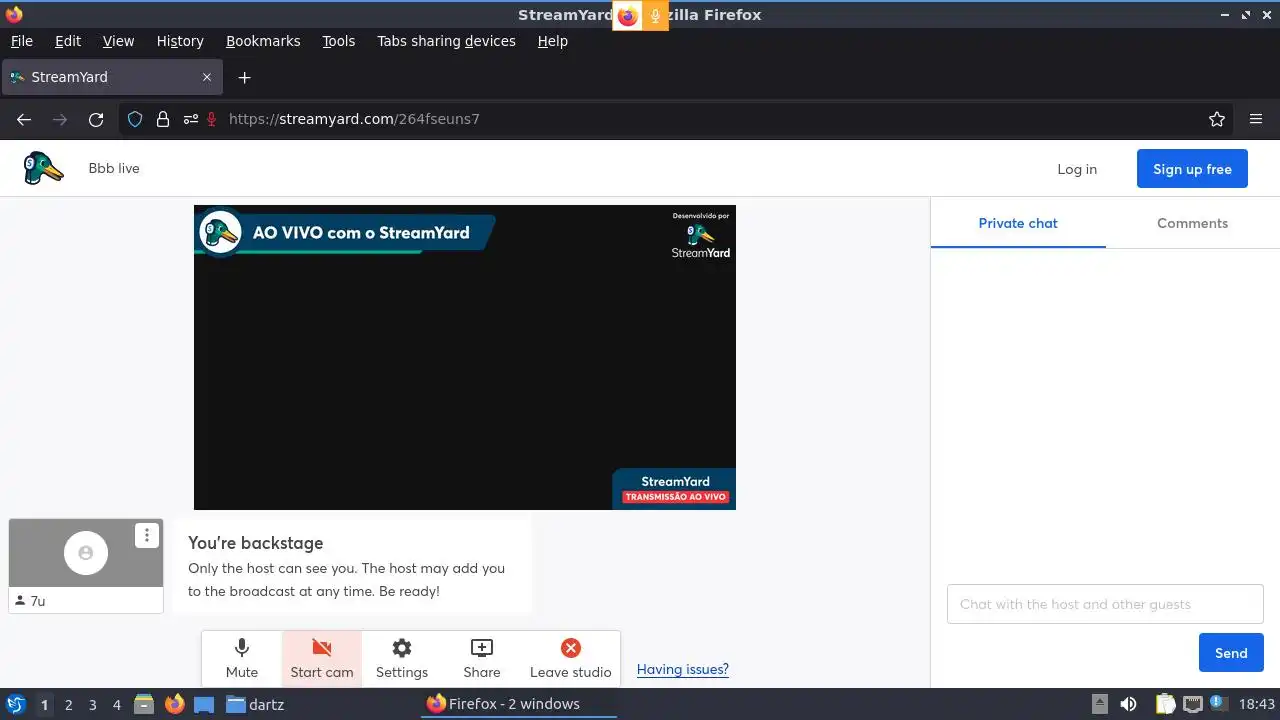Image resolution: width=1280 pixels, height=720 pixels.
Task: Send the chat message
Action: 1231,653
